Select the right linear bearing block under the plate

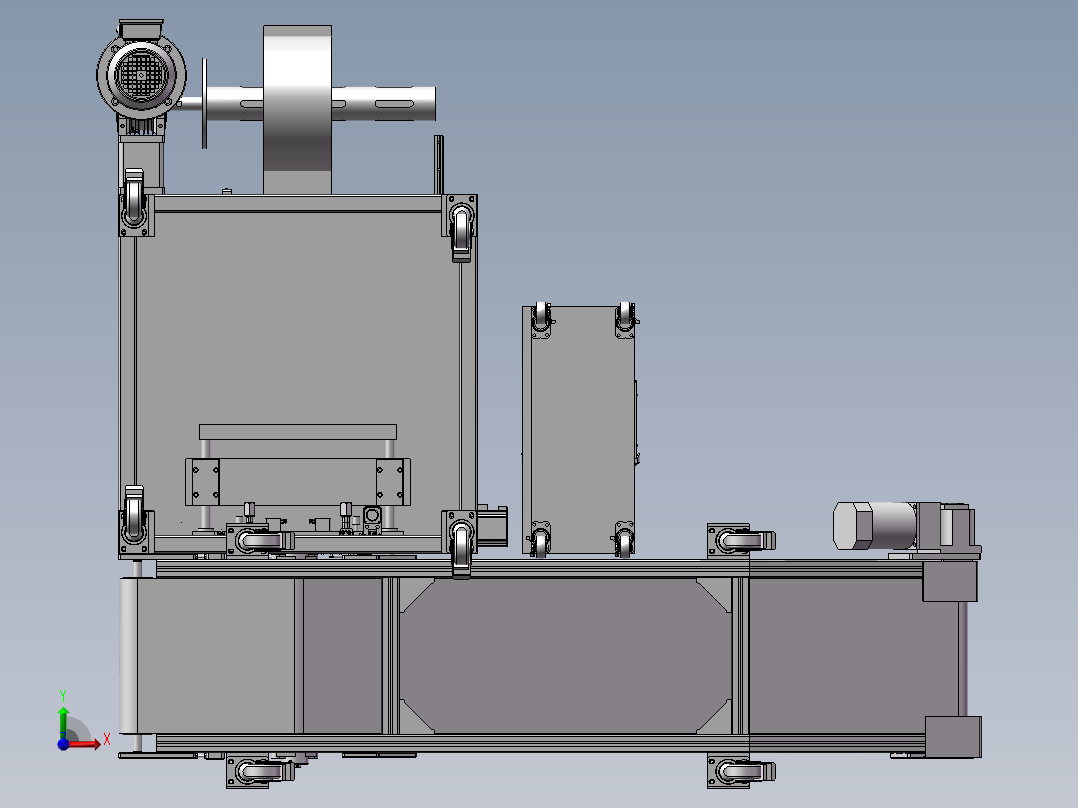[x=390, y=482]
